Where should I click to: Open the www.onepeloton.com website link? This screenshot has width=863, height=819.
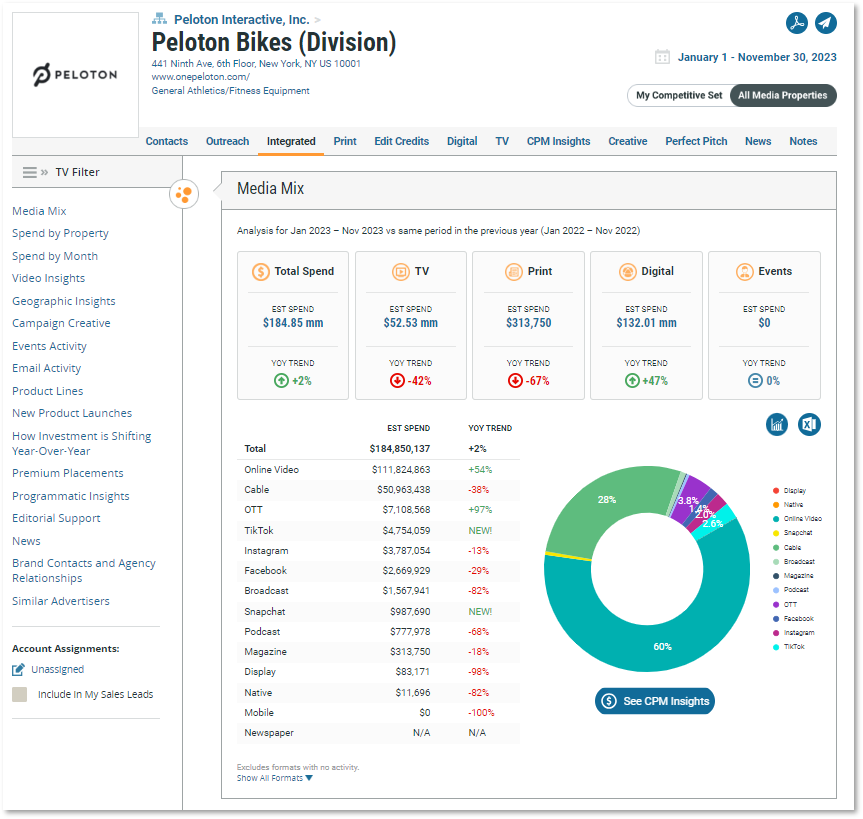pos(201,77)
